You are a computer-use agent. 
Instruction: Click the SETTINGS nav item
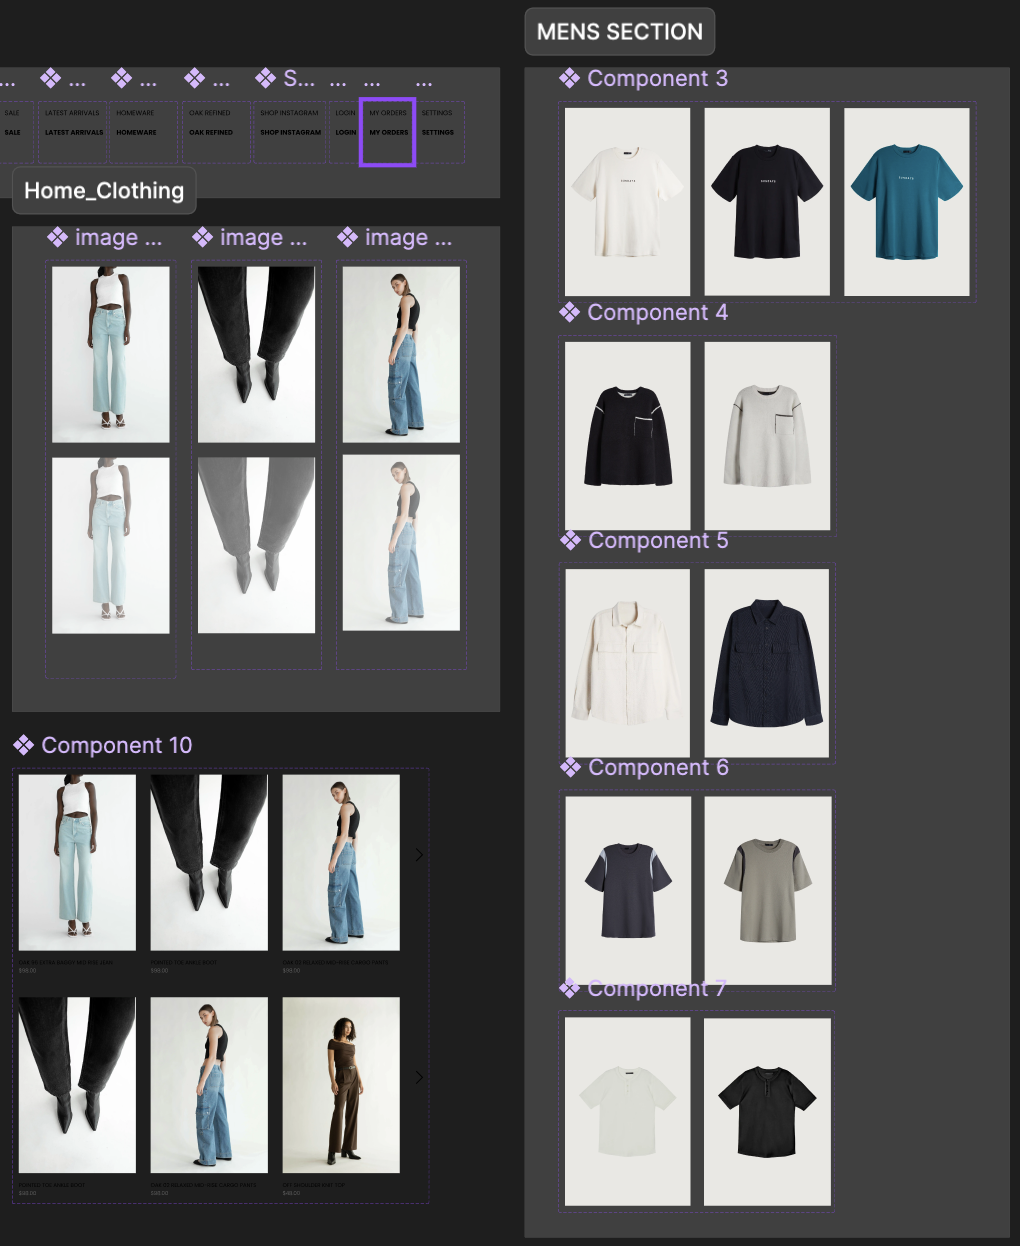click(437, 131)
